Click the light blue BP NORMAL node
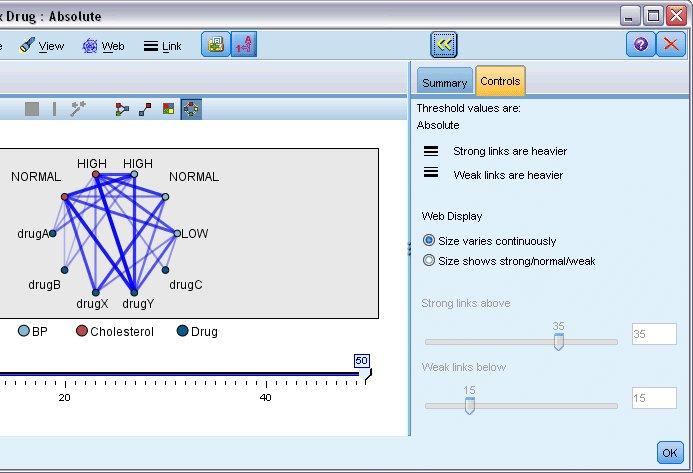This screenshot has height=473, width=693. pos(165,196)
